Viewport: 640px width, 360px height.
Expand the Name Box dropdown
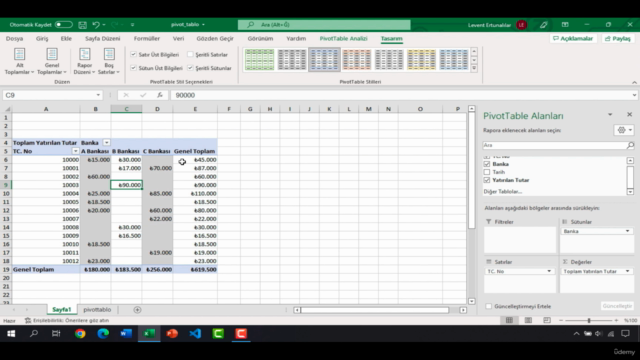98,95
